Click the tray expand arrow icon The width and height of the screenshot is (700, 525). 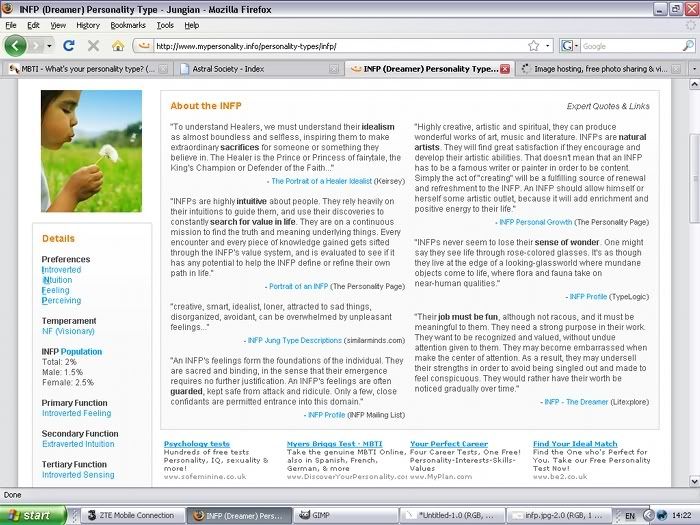[648, 515]
